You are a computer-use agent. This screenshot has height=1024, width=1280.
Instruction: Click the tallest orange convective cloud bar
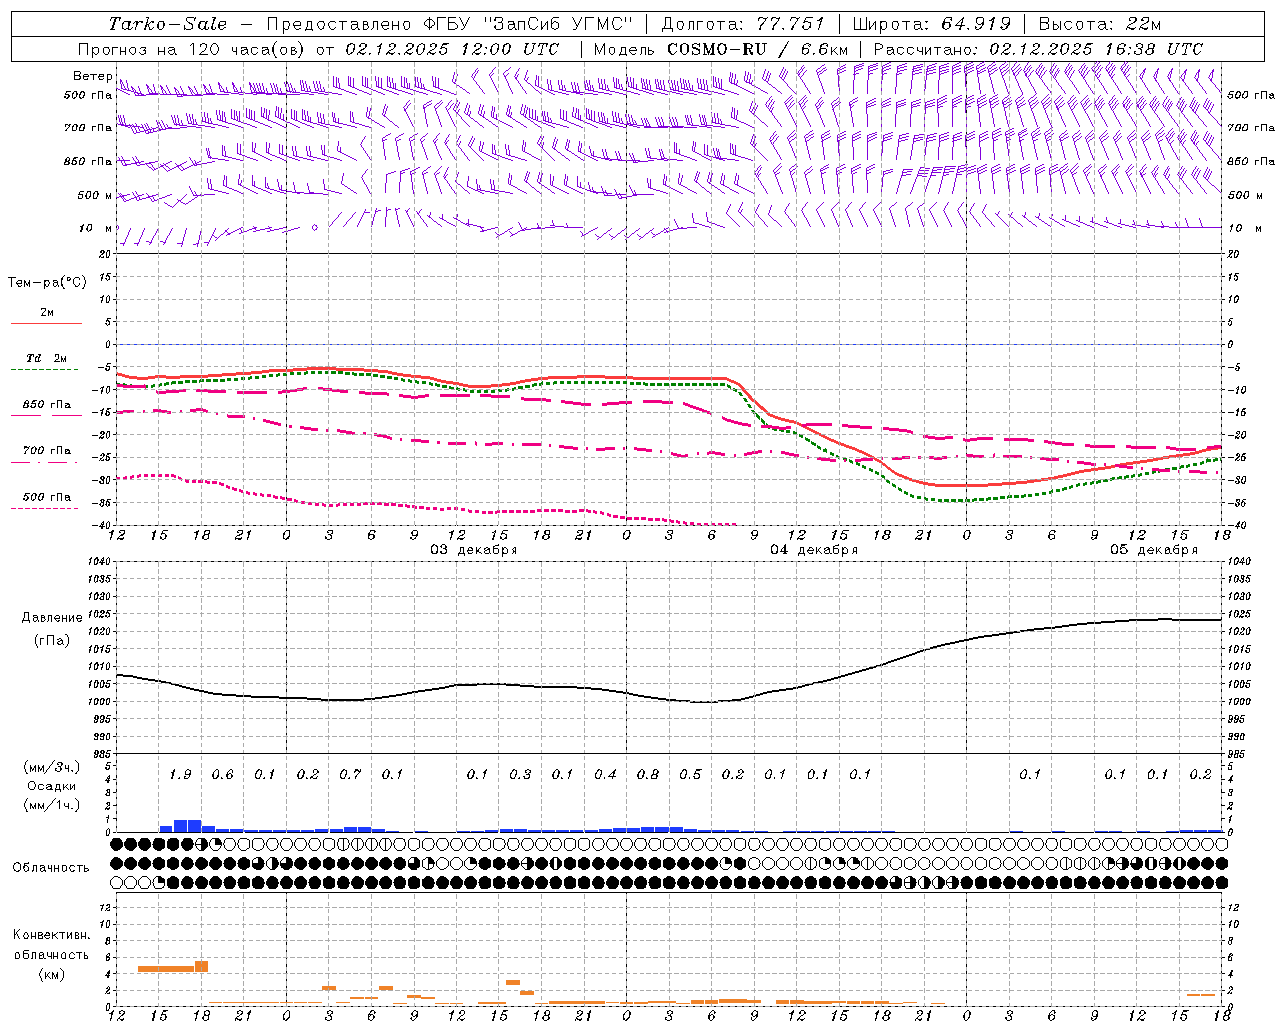(x=201, y=966)
